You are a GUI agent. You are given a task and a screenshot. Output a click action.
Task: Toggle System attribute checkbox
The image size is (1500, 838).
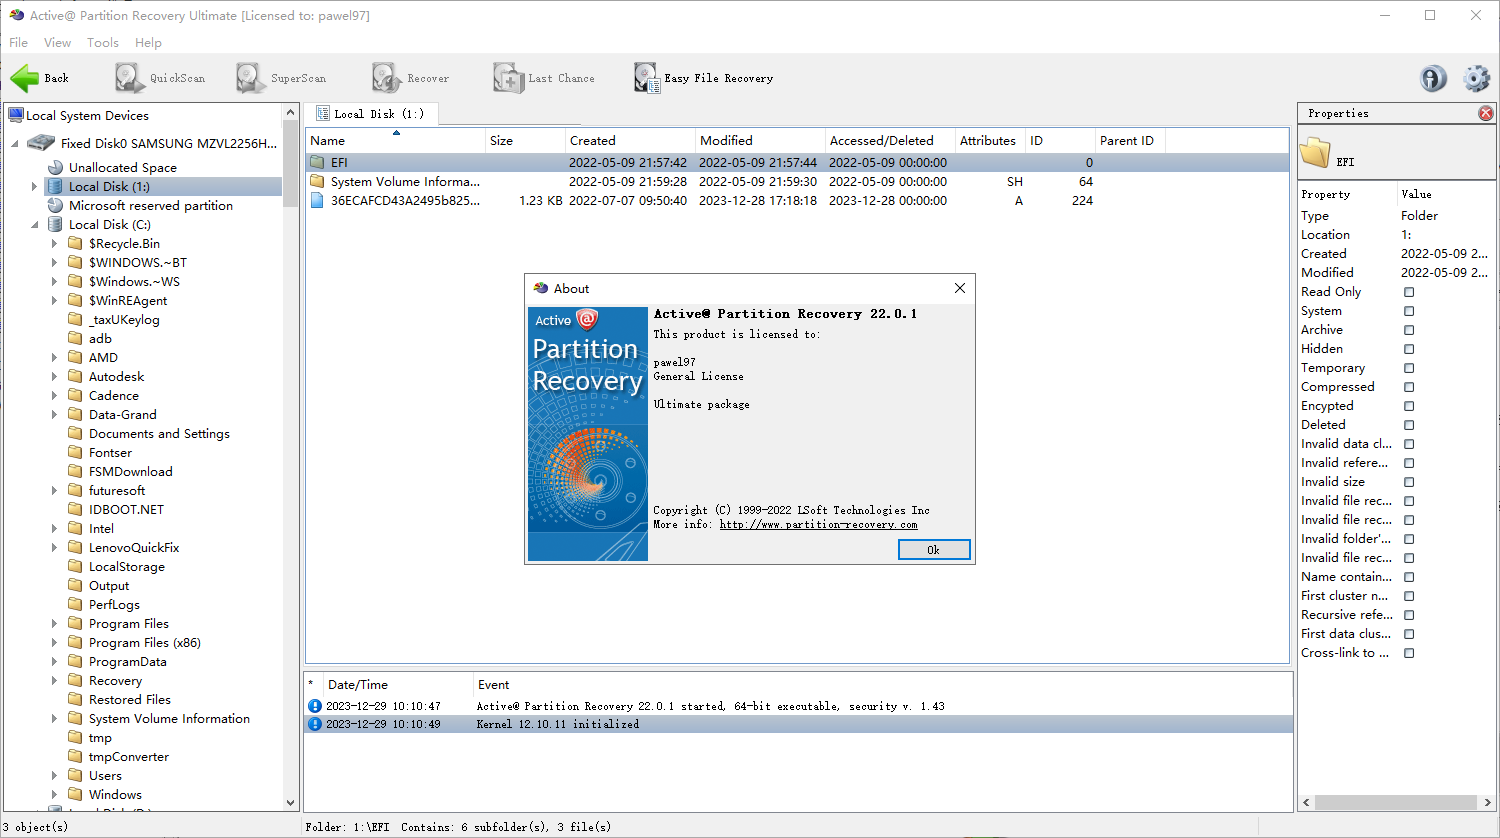click(1409, 311)
